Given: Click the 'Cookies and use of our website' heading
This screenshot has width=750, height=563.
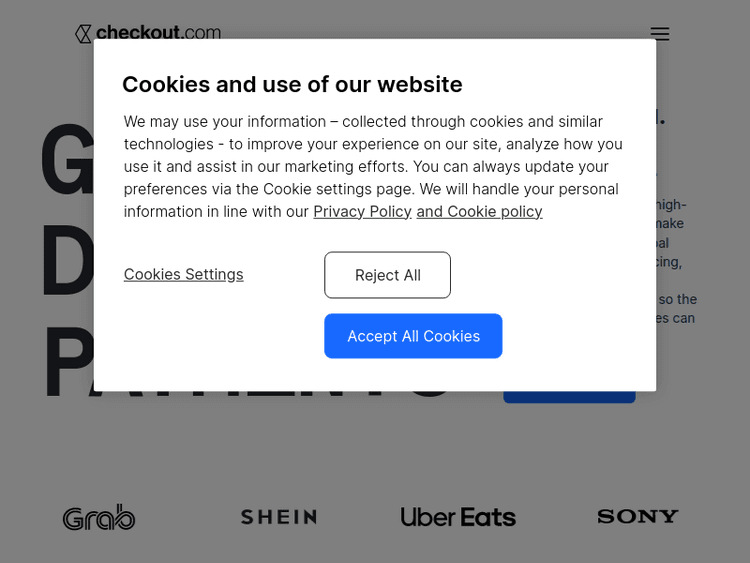Looking at the screenshot, I should coord(292,84).
